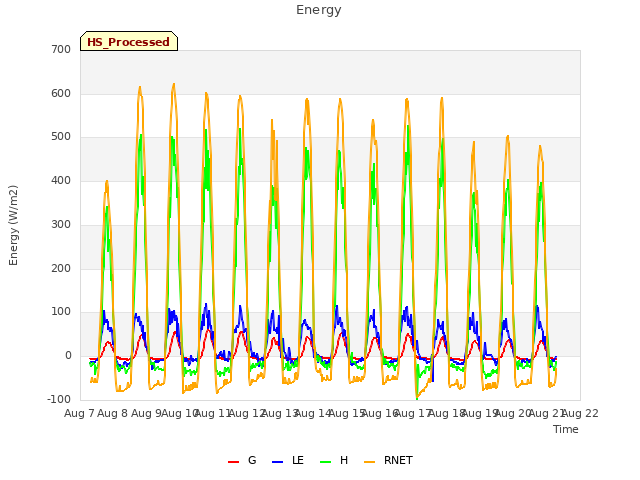Click the red G legend swatch
Screen dimensions: 640x480
click(233, 462)
